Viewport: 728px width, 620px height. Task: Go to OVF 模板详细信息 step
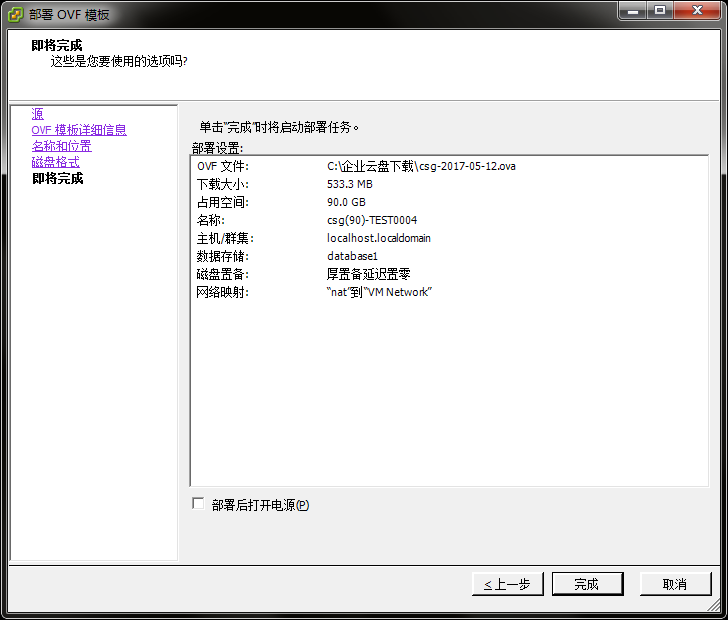pyautogui.click(x=79, y=130)
